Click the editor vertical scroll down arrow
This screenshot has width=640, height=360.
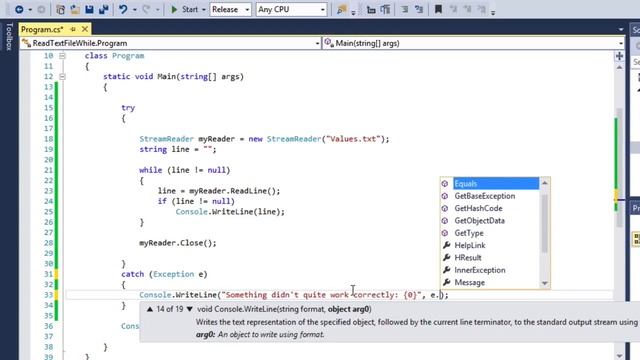619,356
